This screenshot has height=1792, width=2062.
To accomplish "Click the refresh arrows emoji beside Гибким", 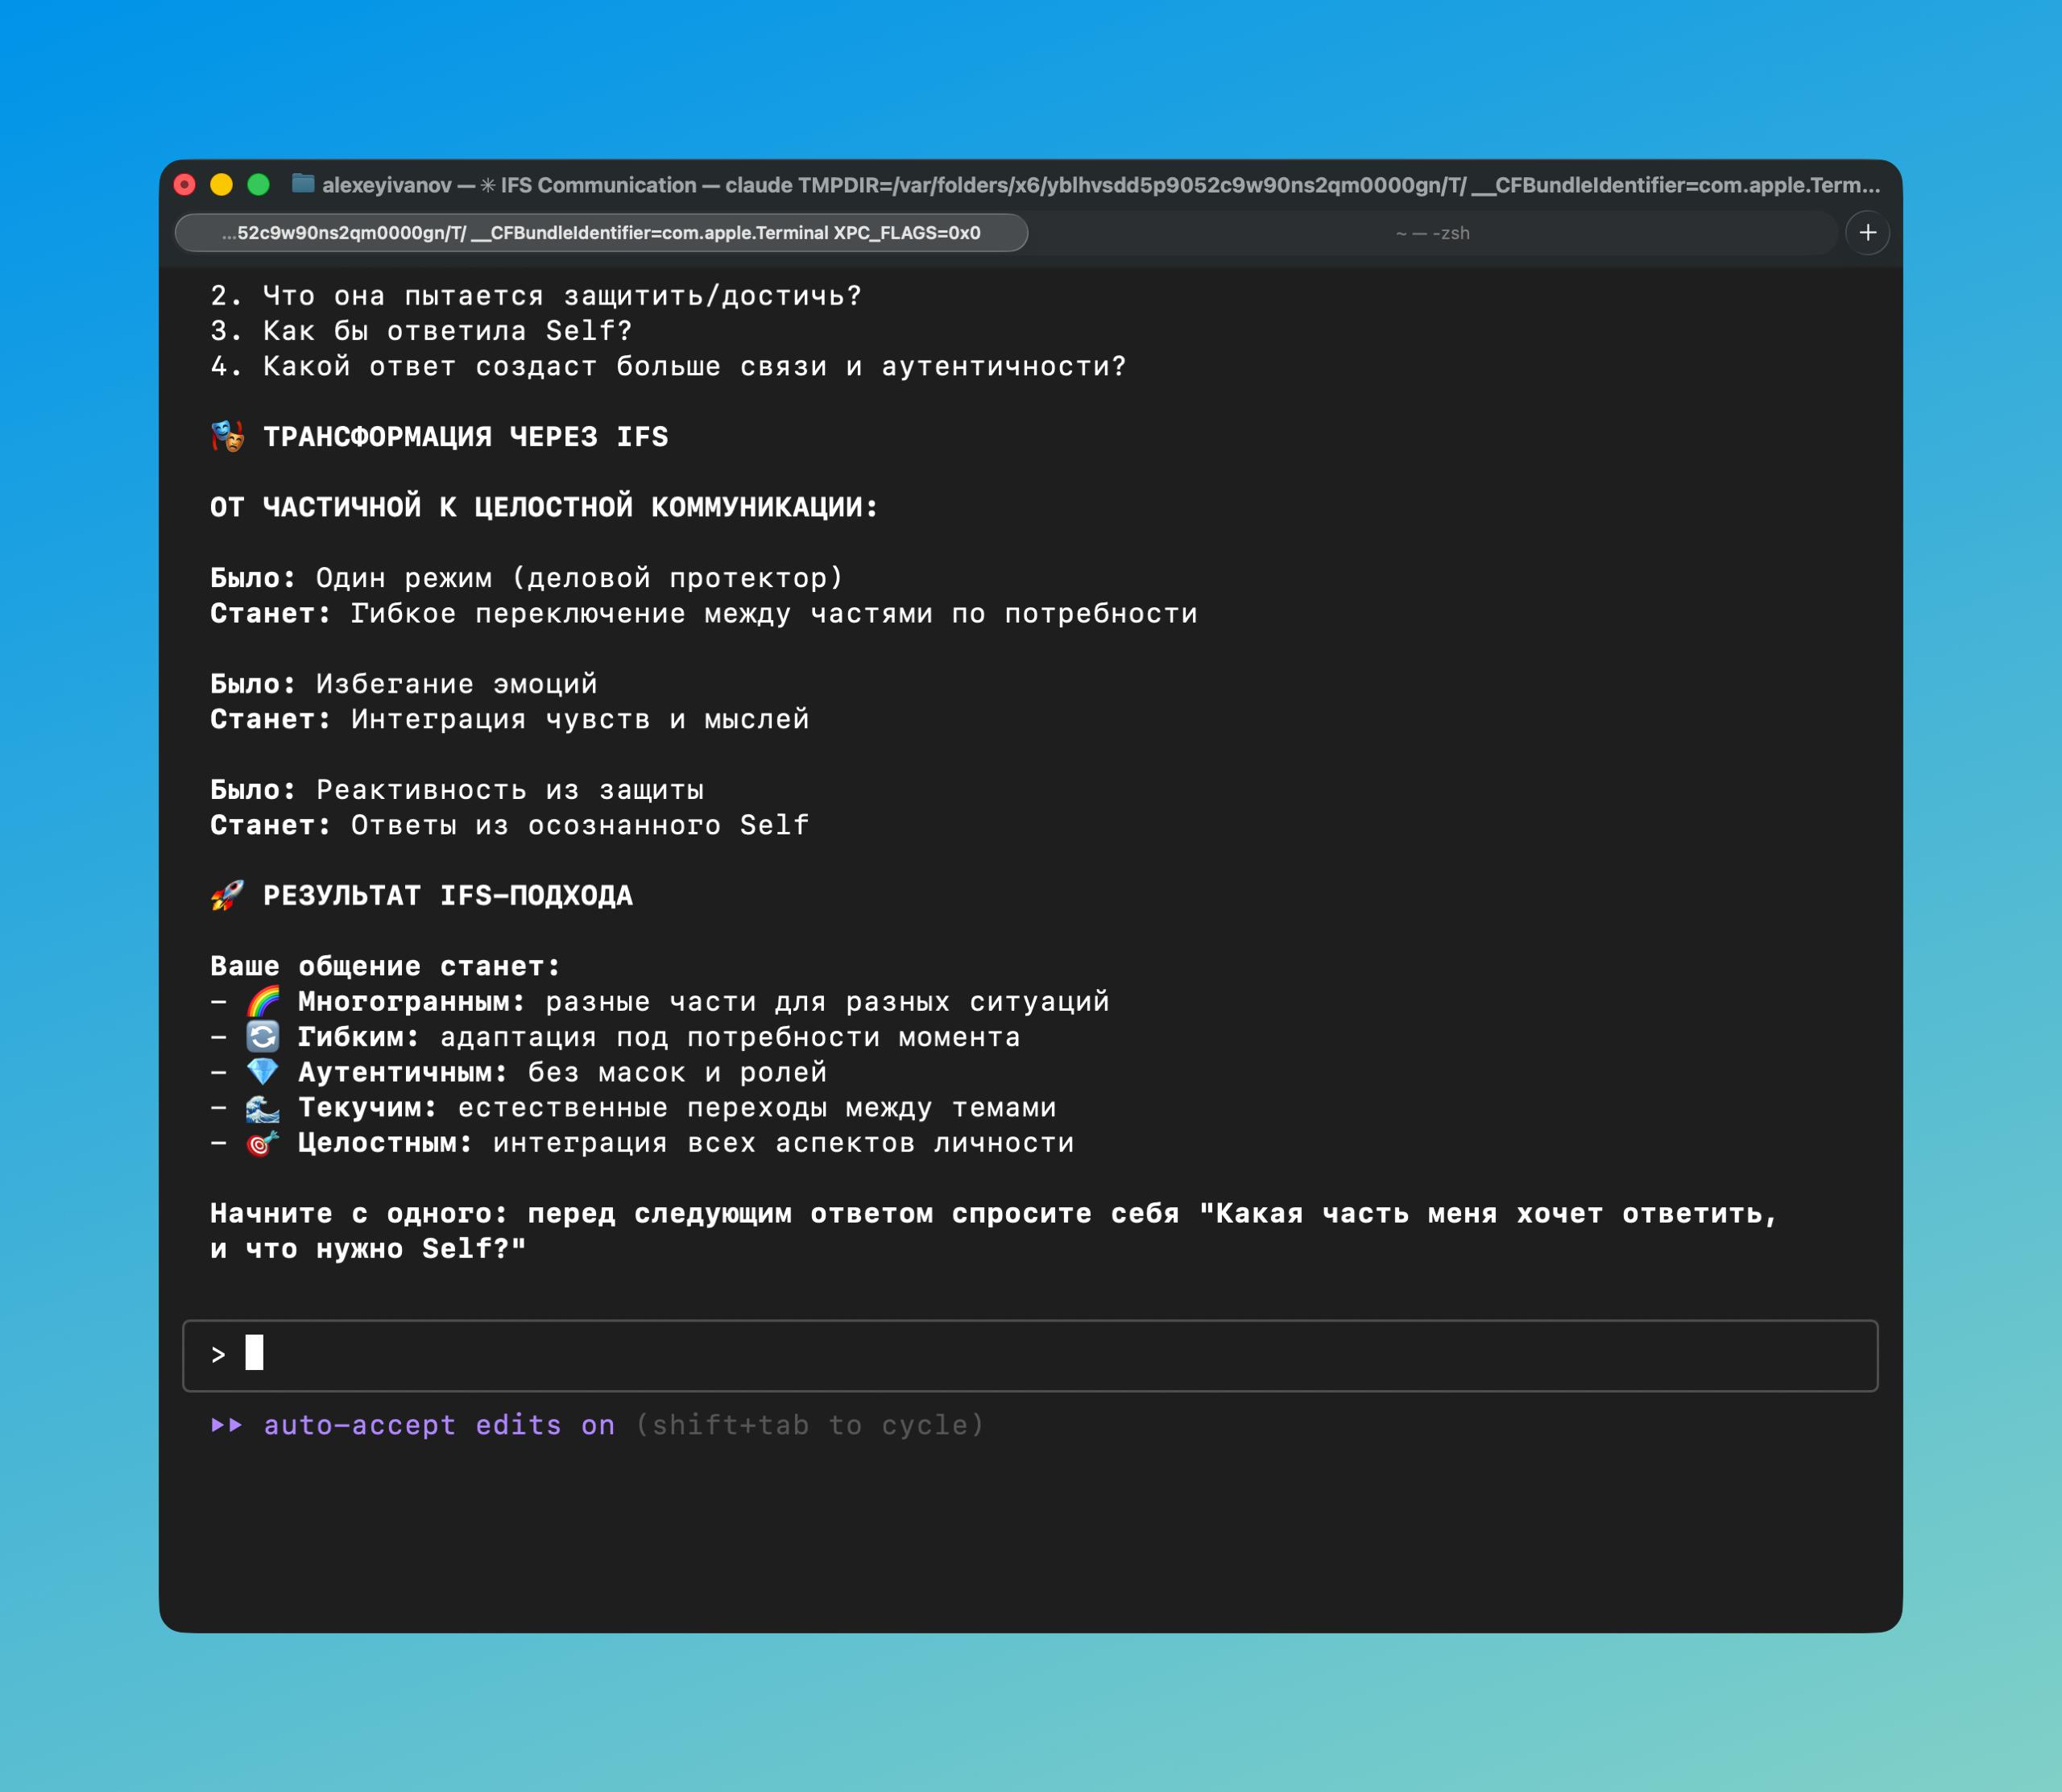I will pos(263,1037).
